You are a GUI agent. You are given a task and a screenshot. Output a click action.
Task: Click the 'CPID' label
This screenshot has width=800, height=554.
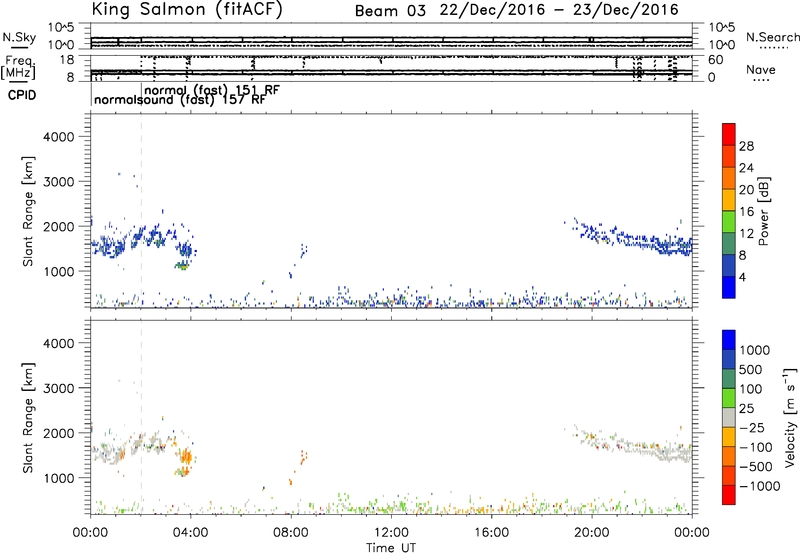point(22,95)
